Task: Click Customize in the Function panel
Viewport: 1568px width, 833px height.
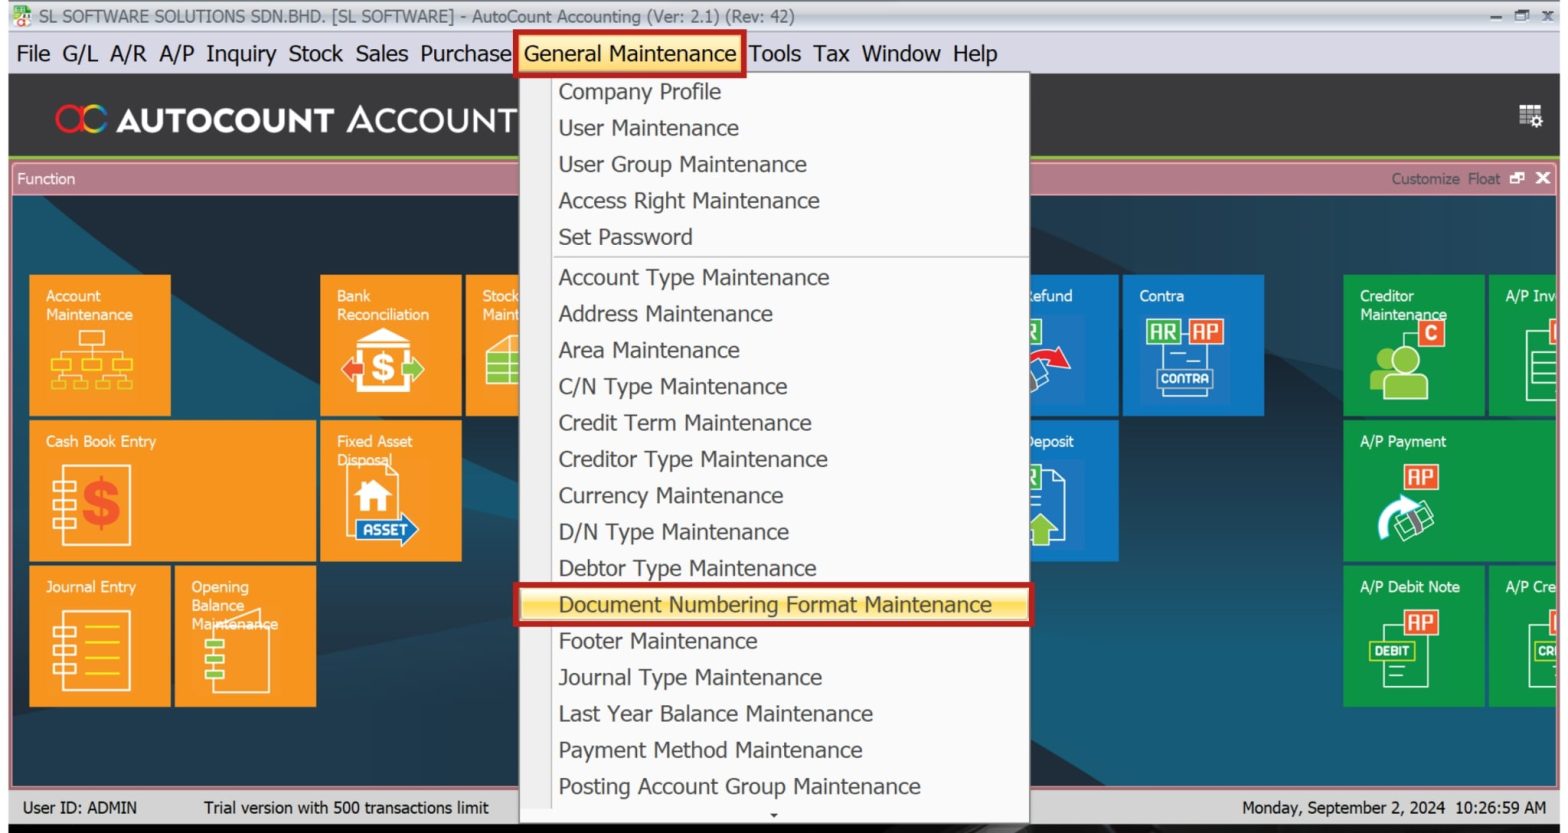Action: (x=1425, y=179)
